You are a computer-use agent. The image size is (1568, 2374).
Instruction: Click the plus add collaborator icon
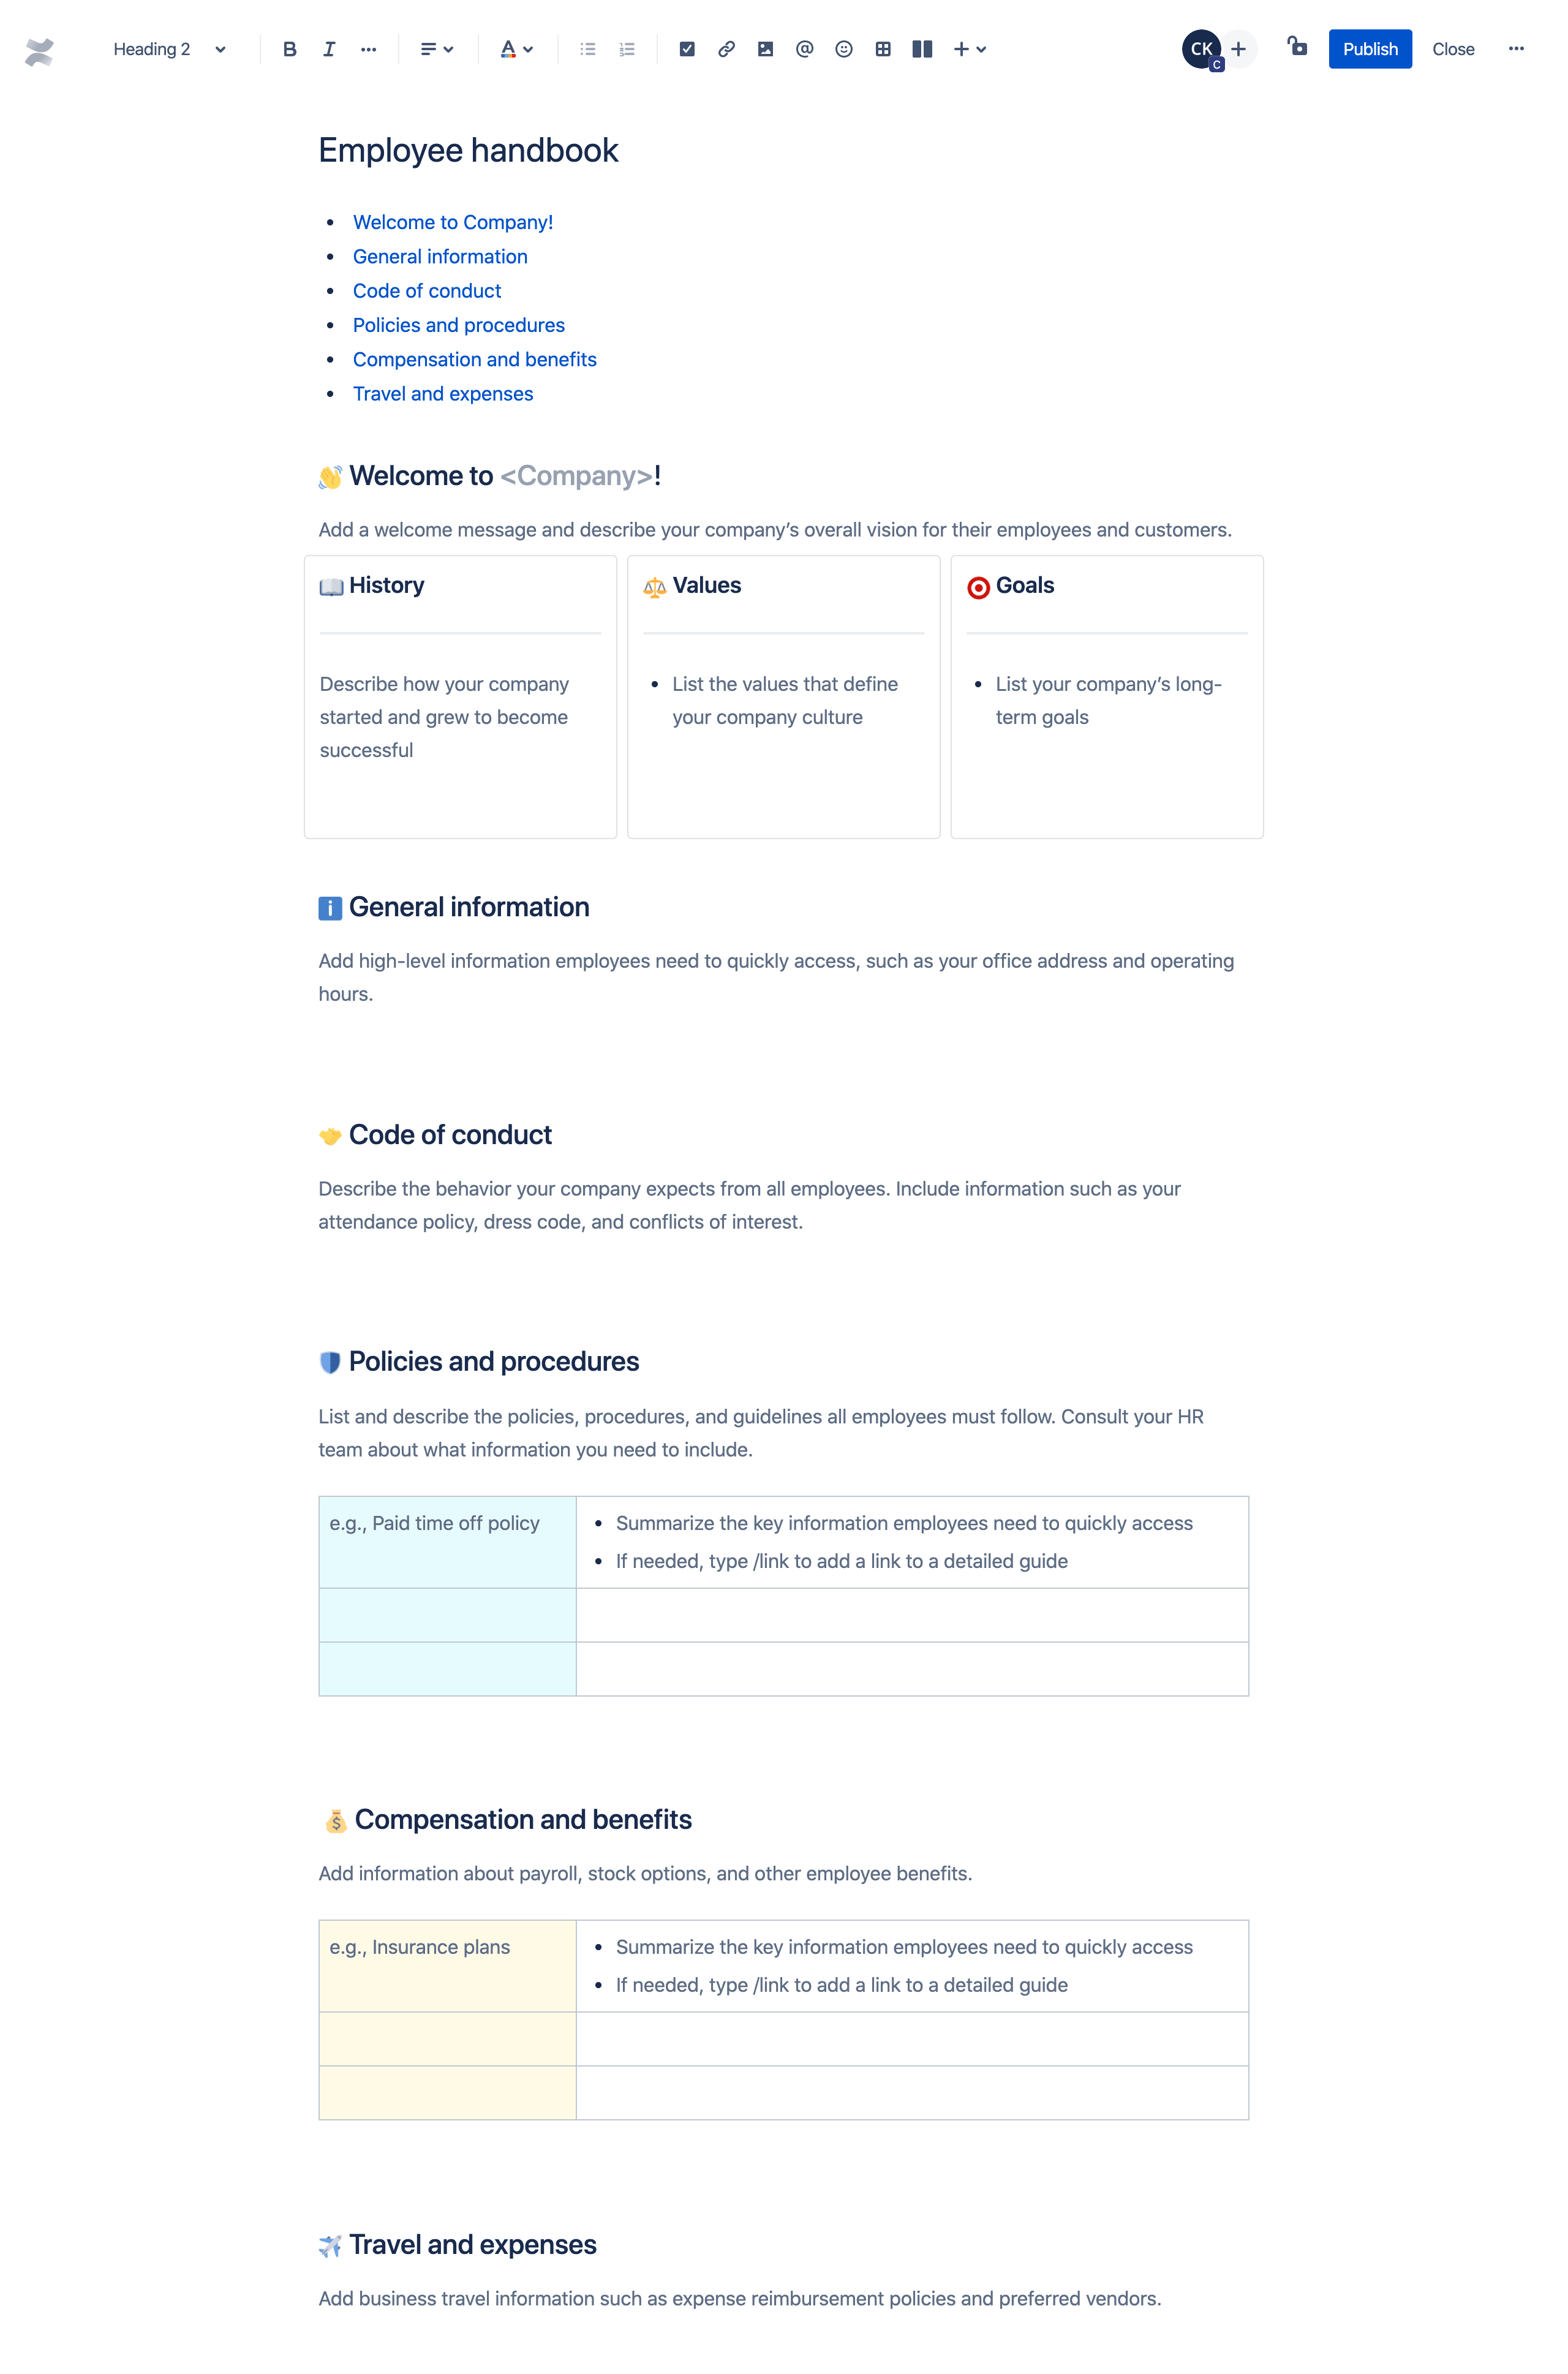pyautogui.click(x=1237, y=47)
